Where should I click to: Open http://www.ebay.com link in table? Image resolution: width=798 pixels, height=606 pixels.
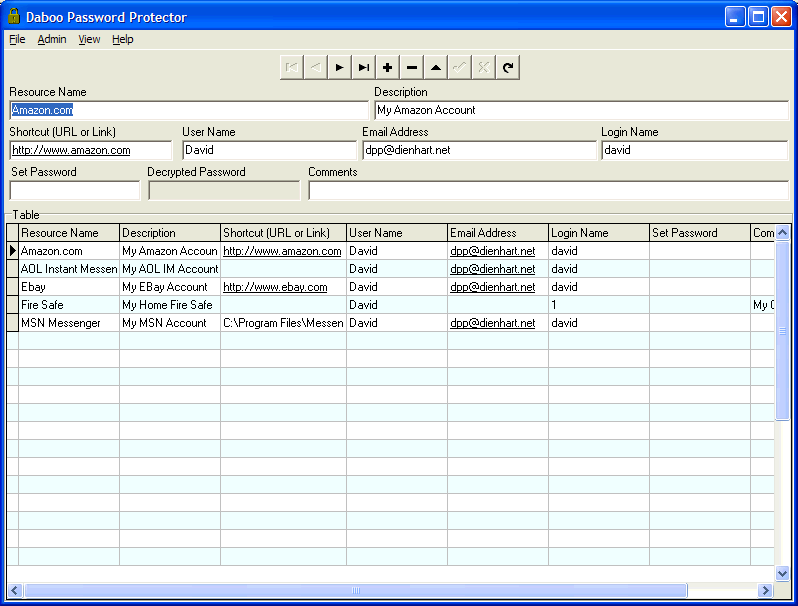pos(275,287)
